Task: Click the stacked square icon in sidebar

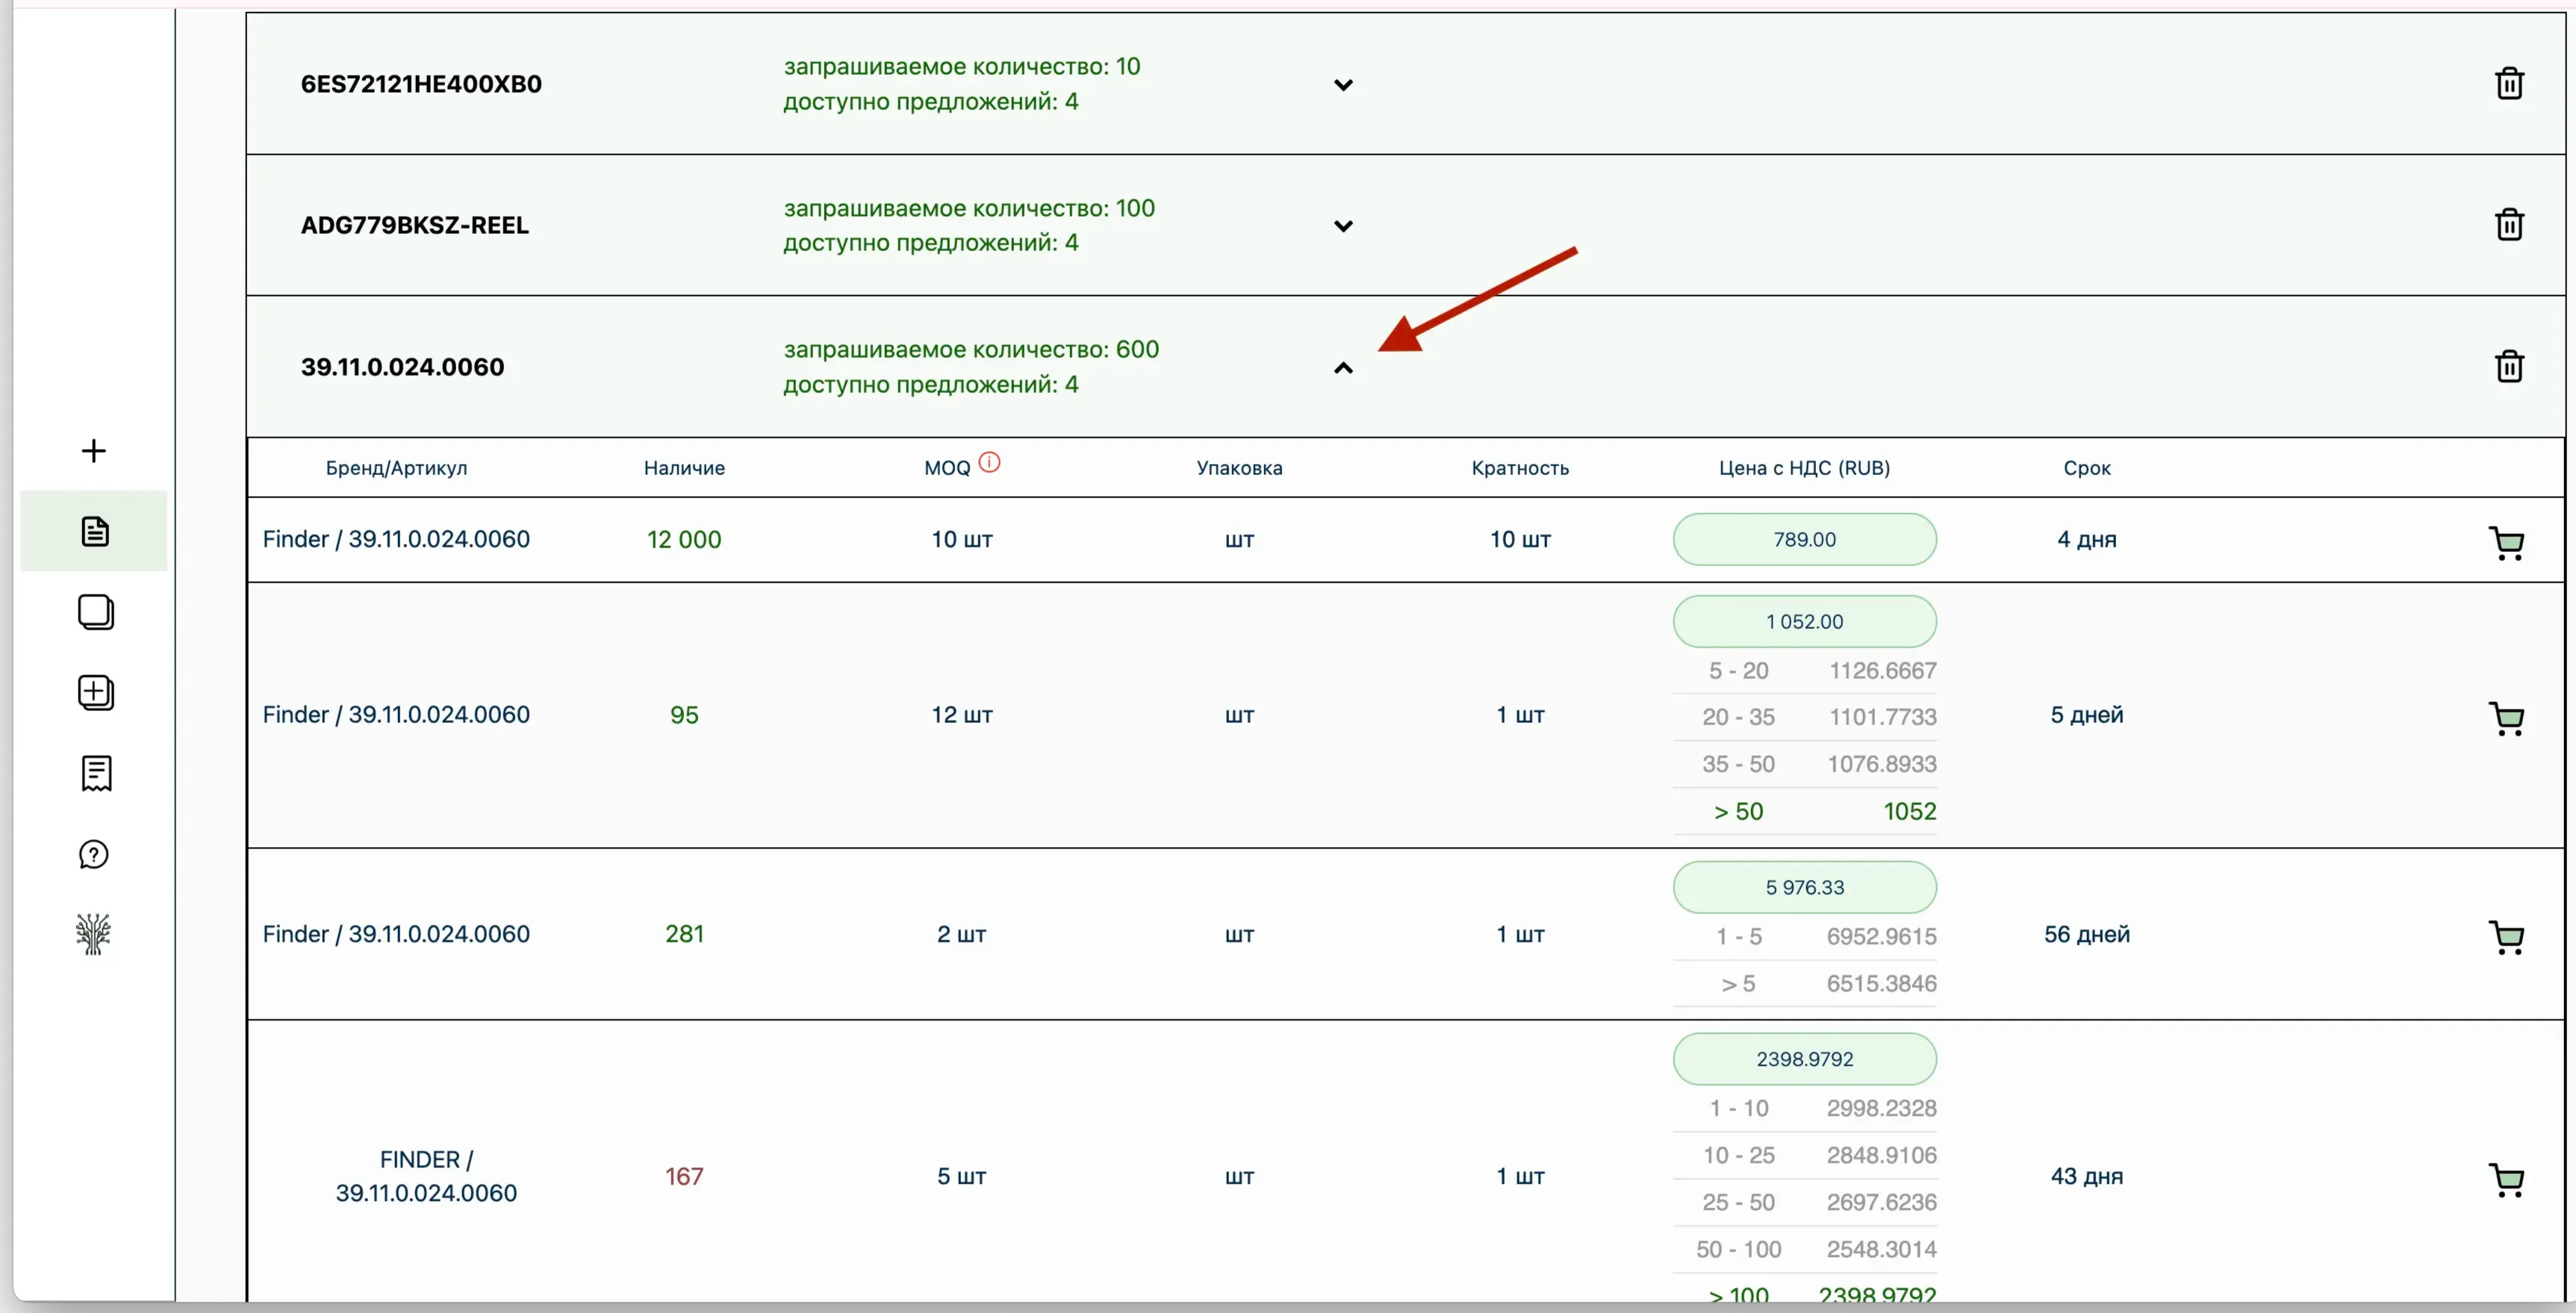Action: pos(96,612)
